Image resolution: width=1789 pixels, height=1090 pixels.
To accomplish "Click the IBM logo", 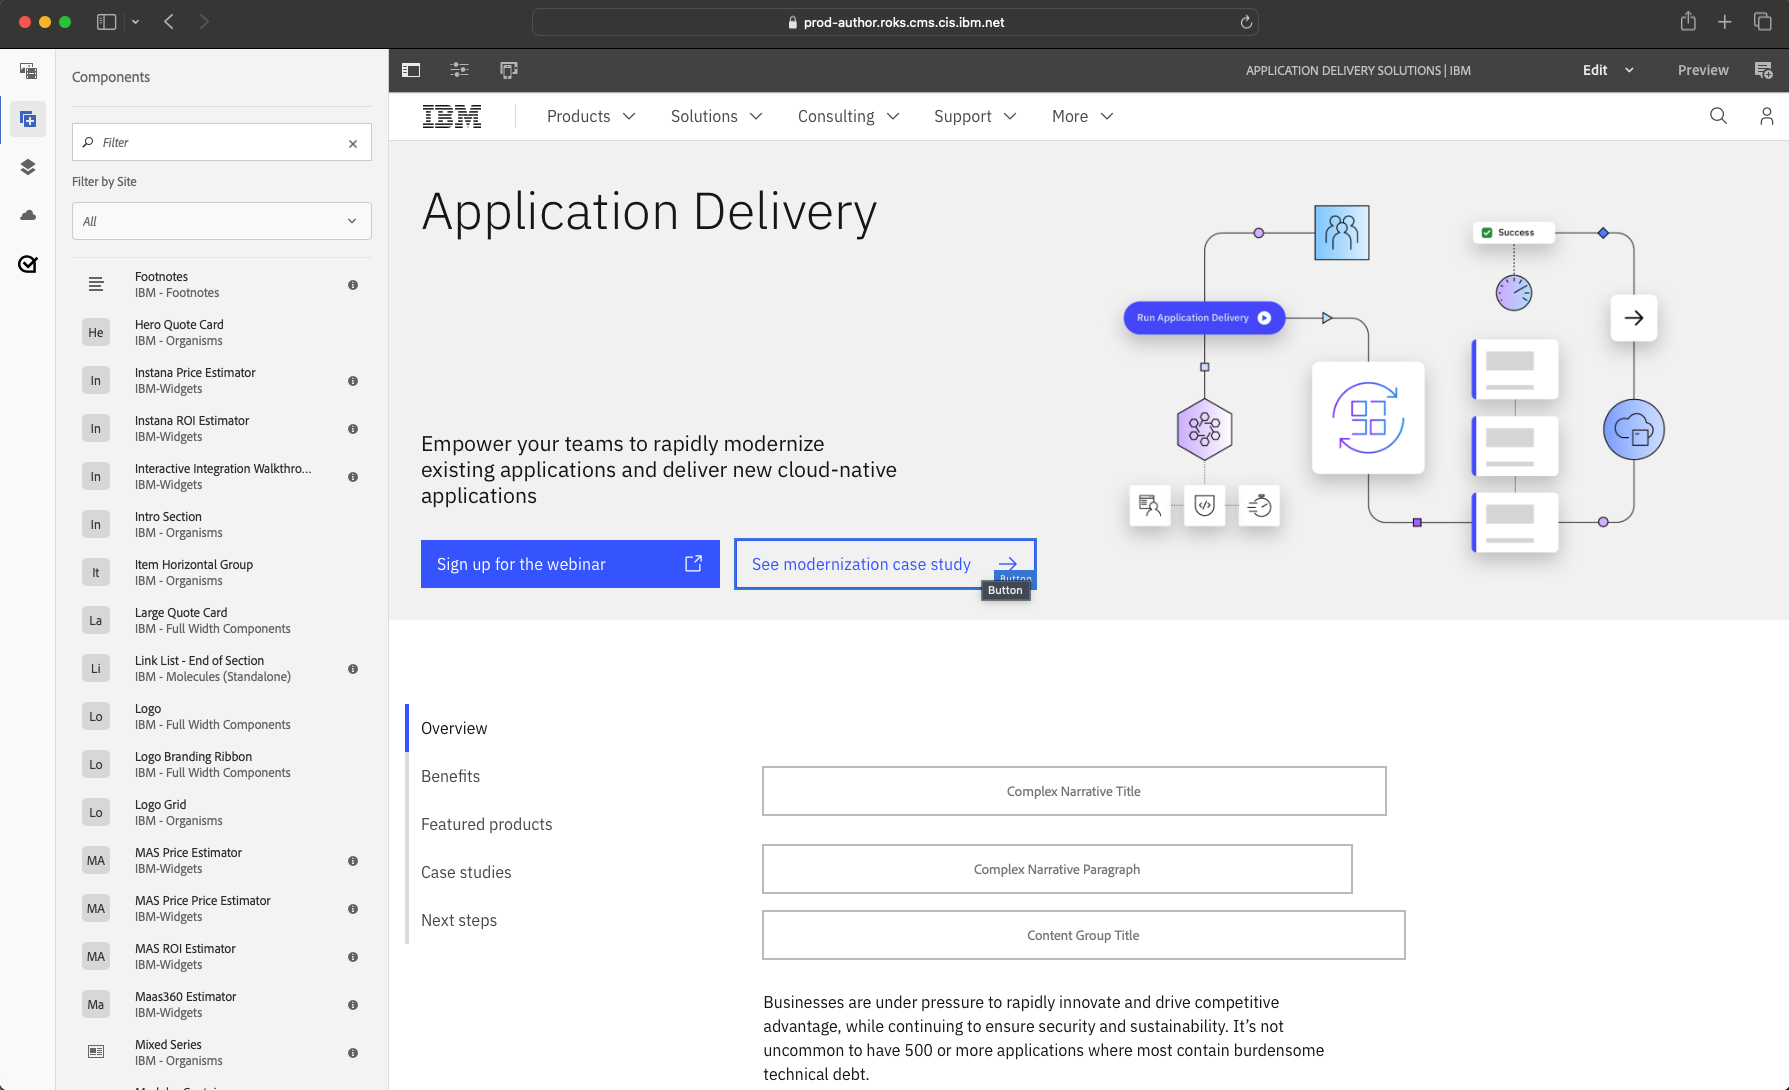I will point(452,116).
